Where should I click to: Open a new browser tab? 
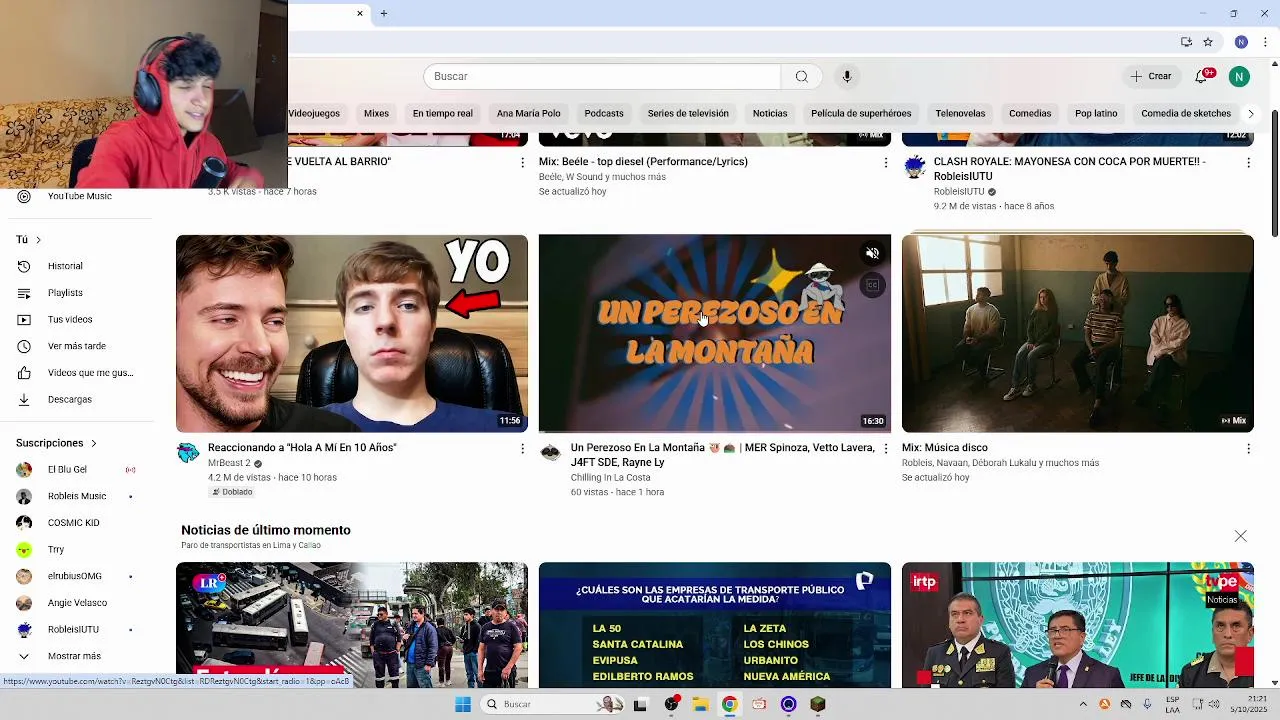pos(383,13)
